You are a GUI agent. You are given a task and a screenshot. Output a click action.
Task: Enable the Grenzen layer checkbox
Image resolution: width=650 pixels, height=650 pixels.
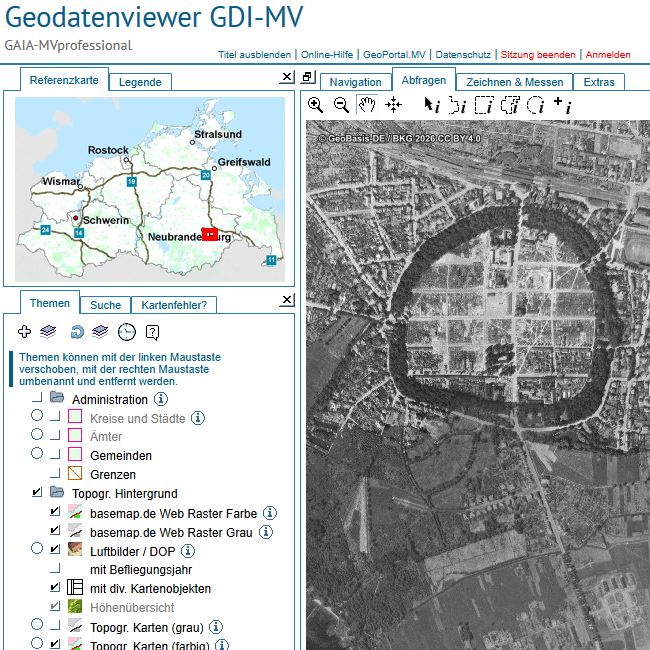coord(55,473)
